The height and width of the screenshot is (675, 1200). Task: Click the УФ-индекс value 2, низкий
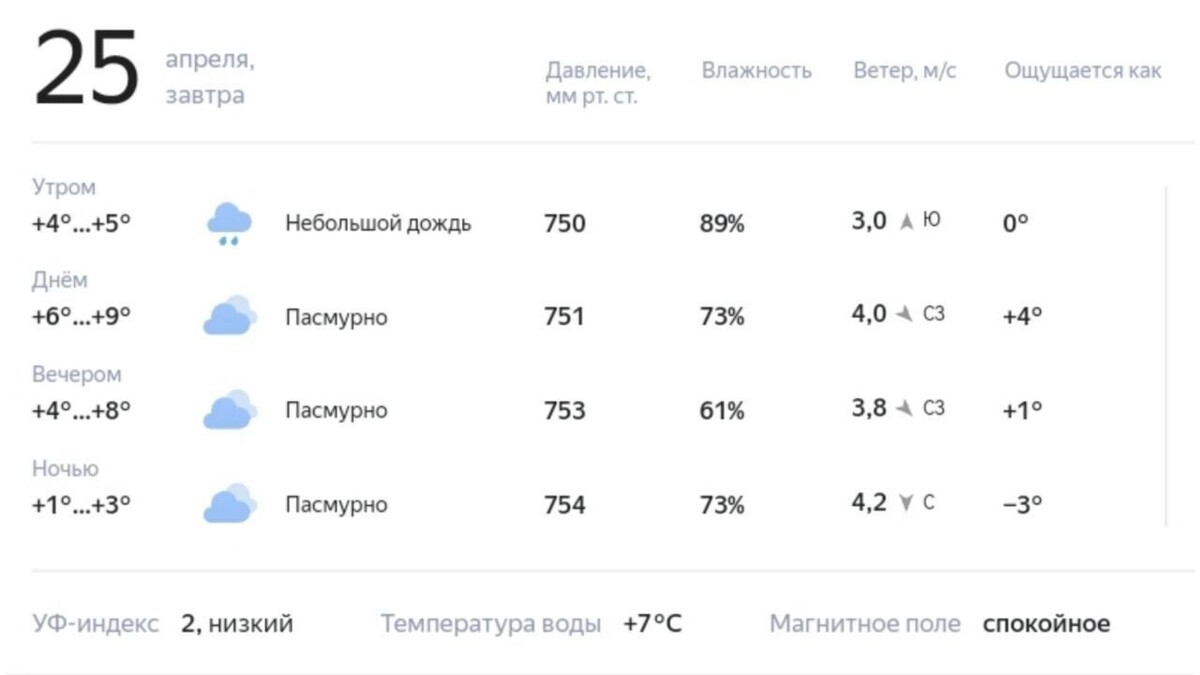237,624
